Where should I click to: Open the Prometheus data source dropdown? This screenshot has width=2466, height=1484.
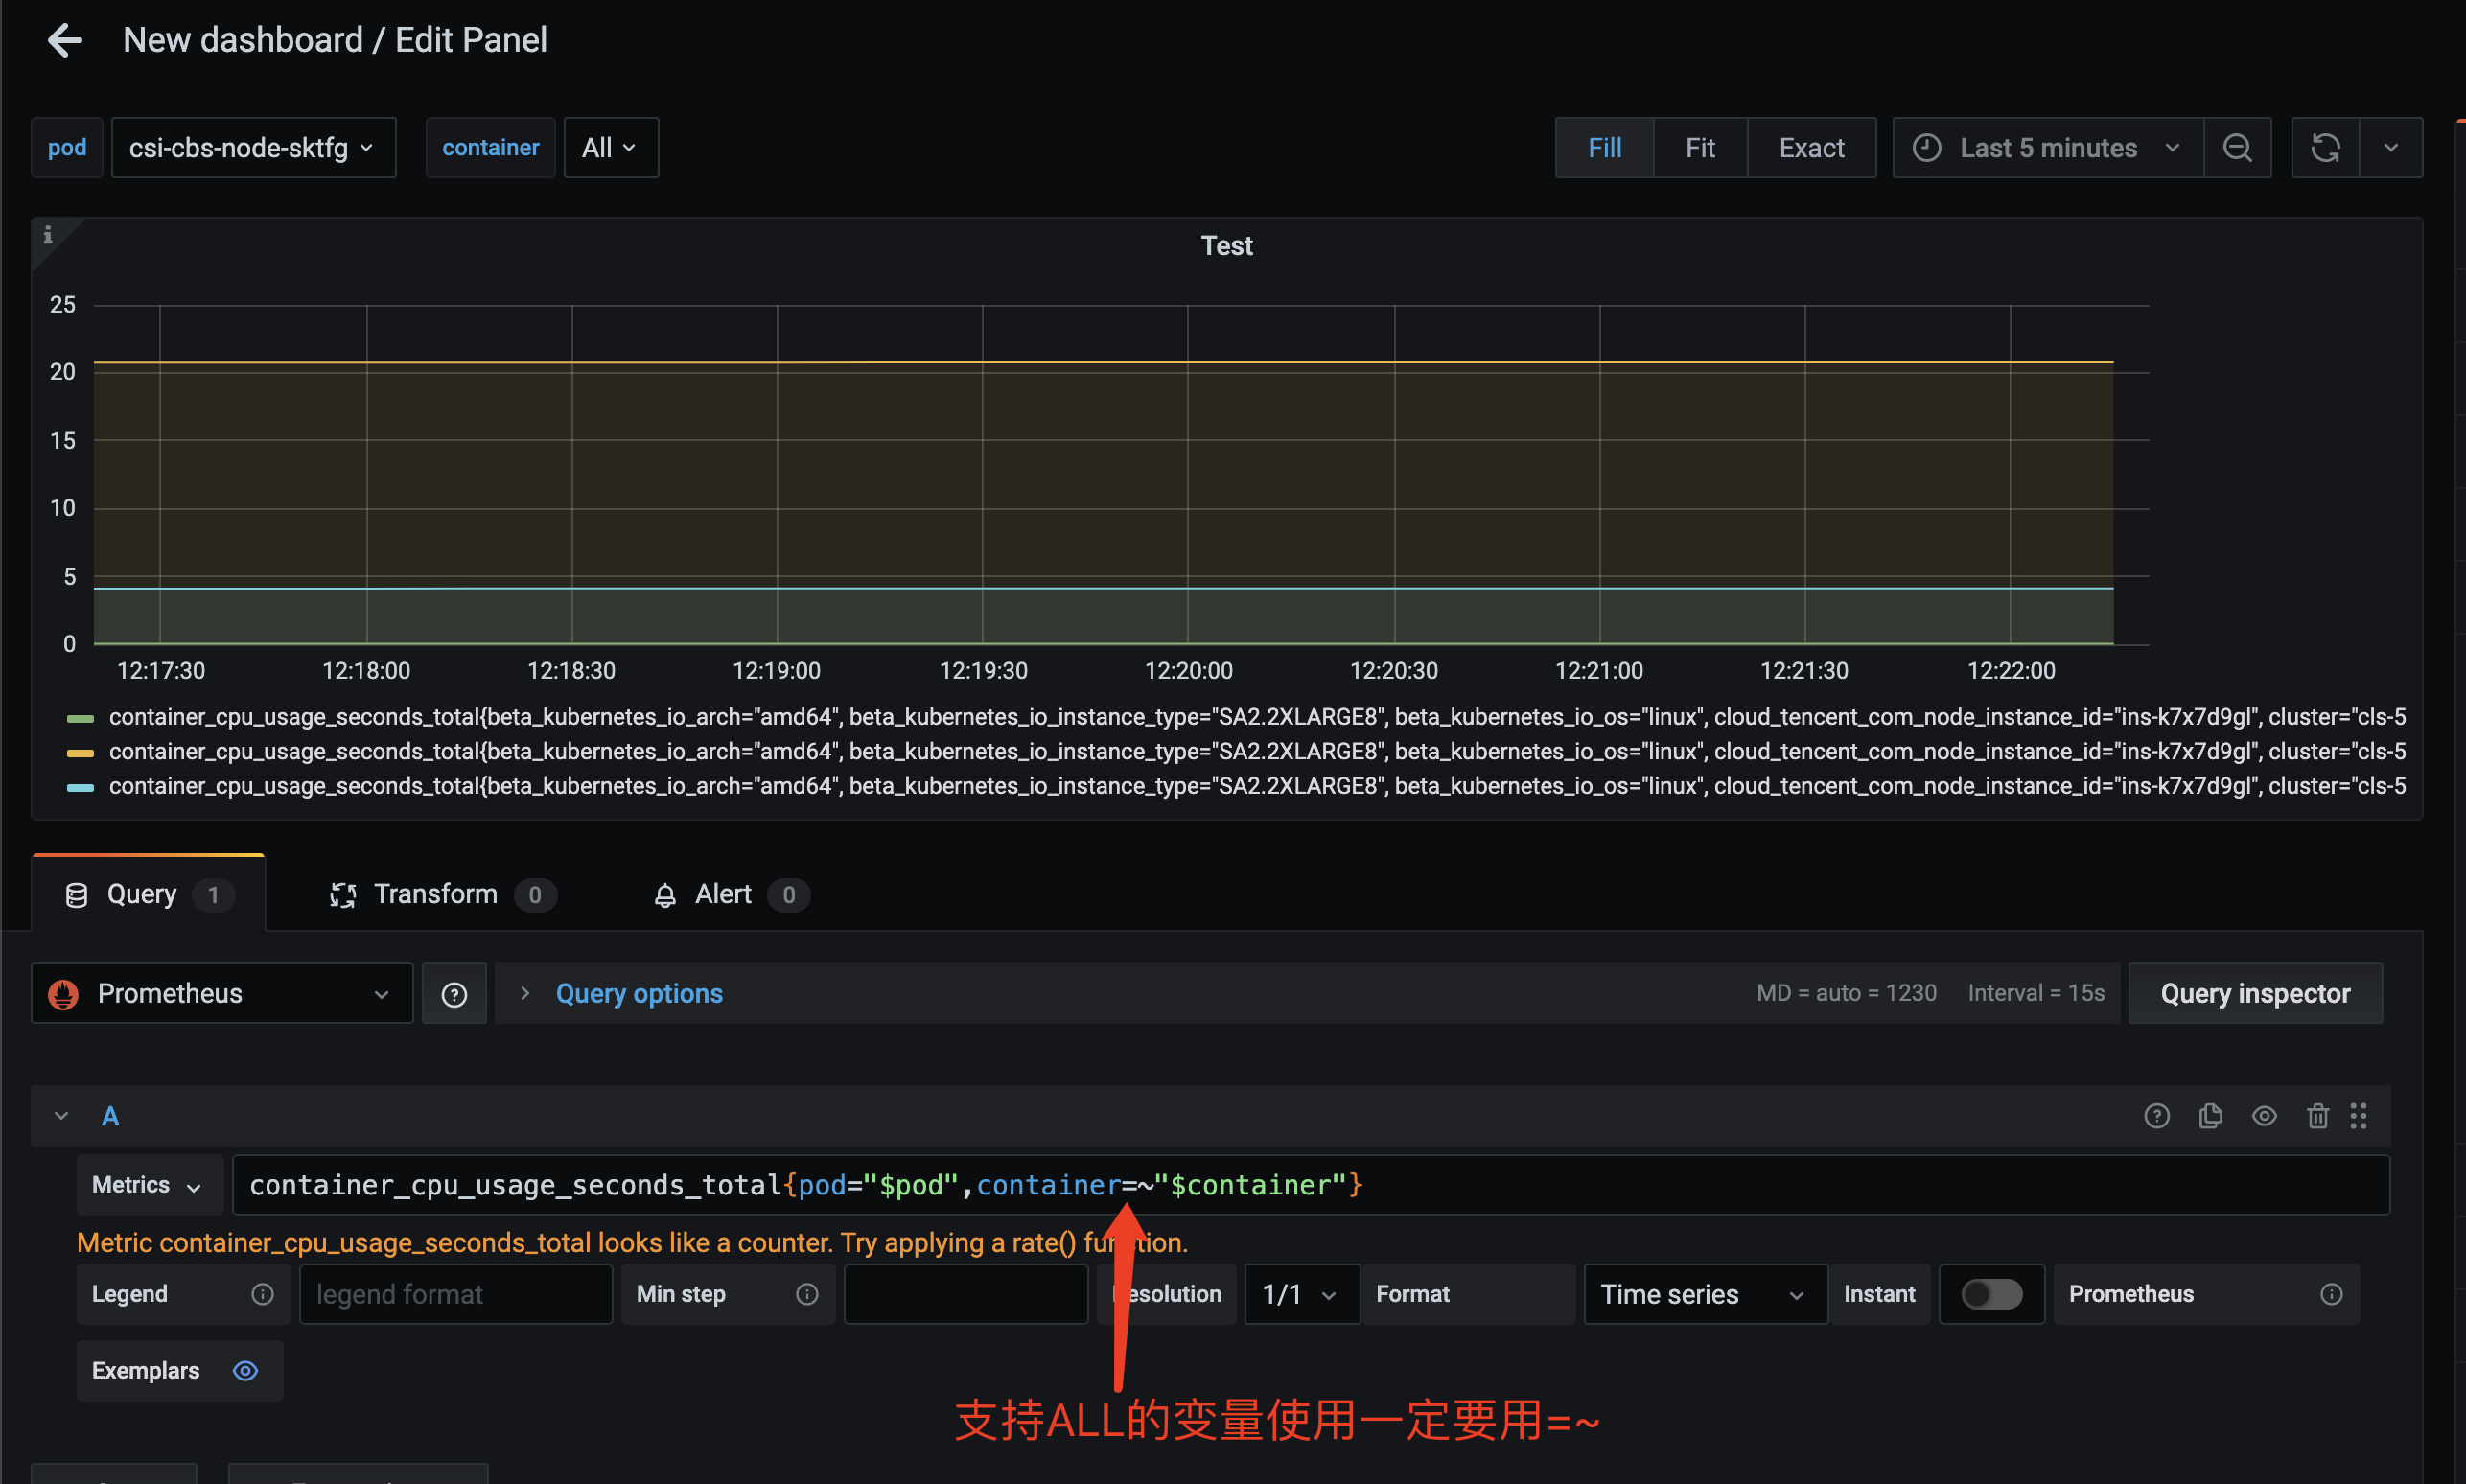[222, 994]
